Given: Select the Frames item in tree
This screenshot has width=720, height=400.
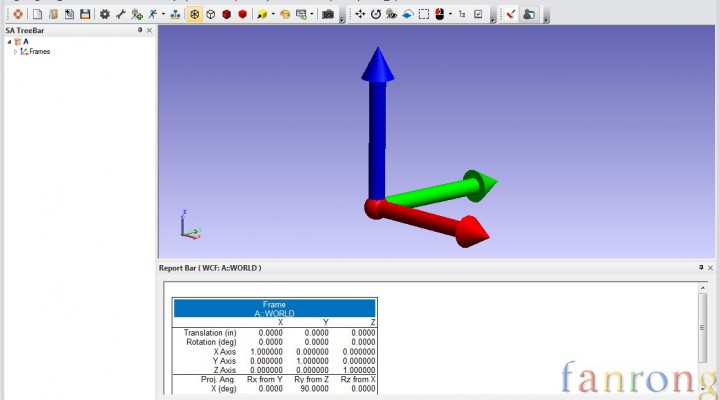Looking at the screenshot, I should pos(39,51).
